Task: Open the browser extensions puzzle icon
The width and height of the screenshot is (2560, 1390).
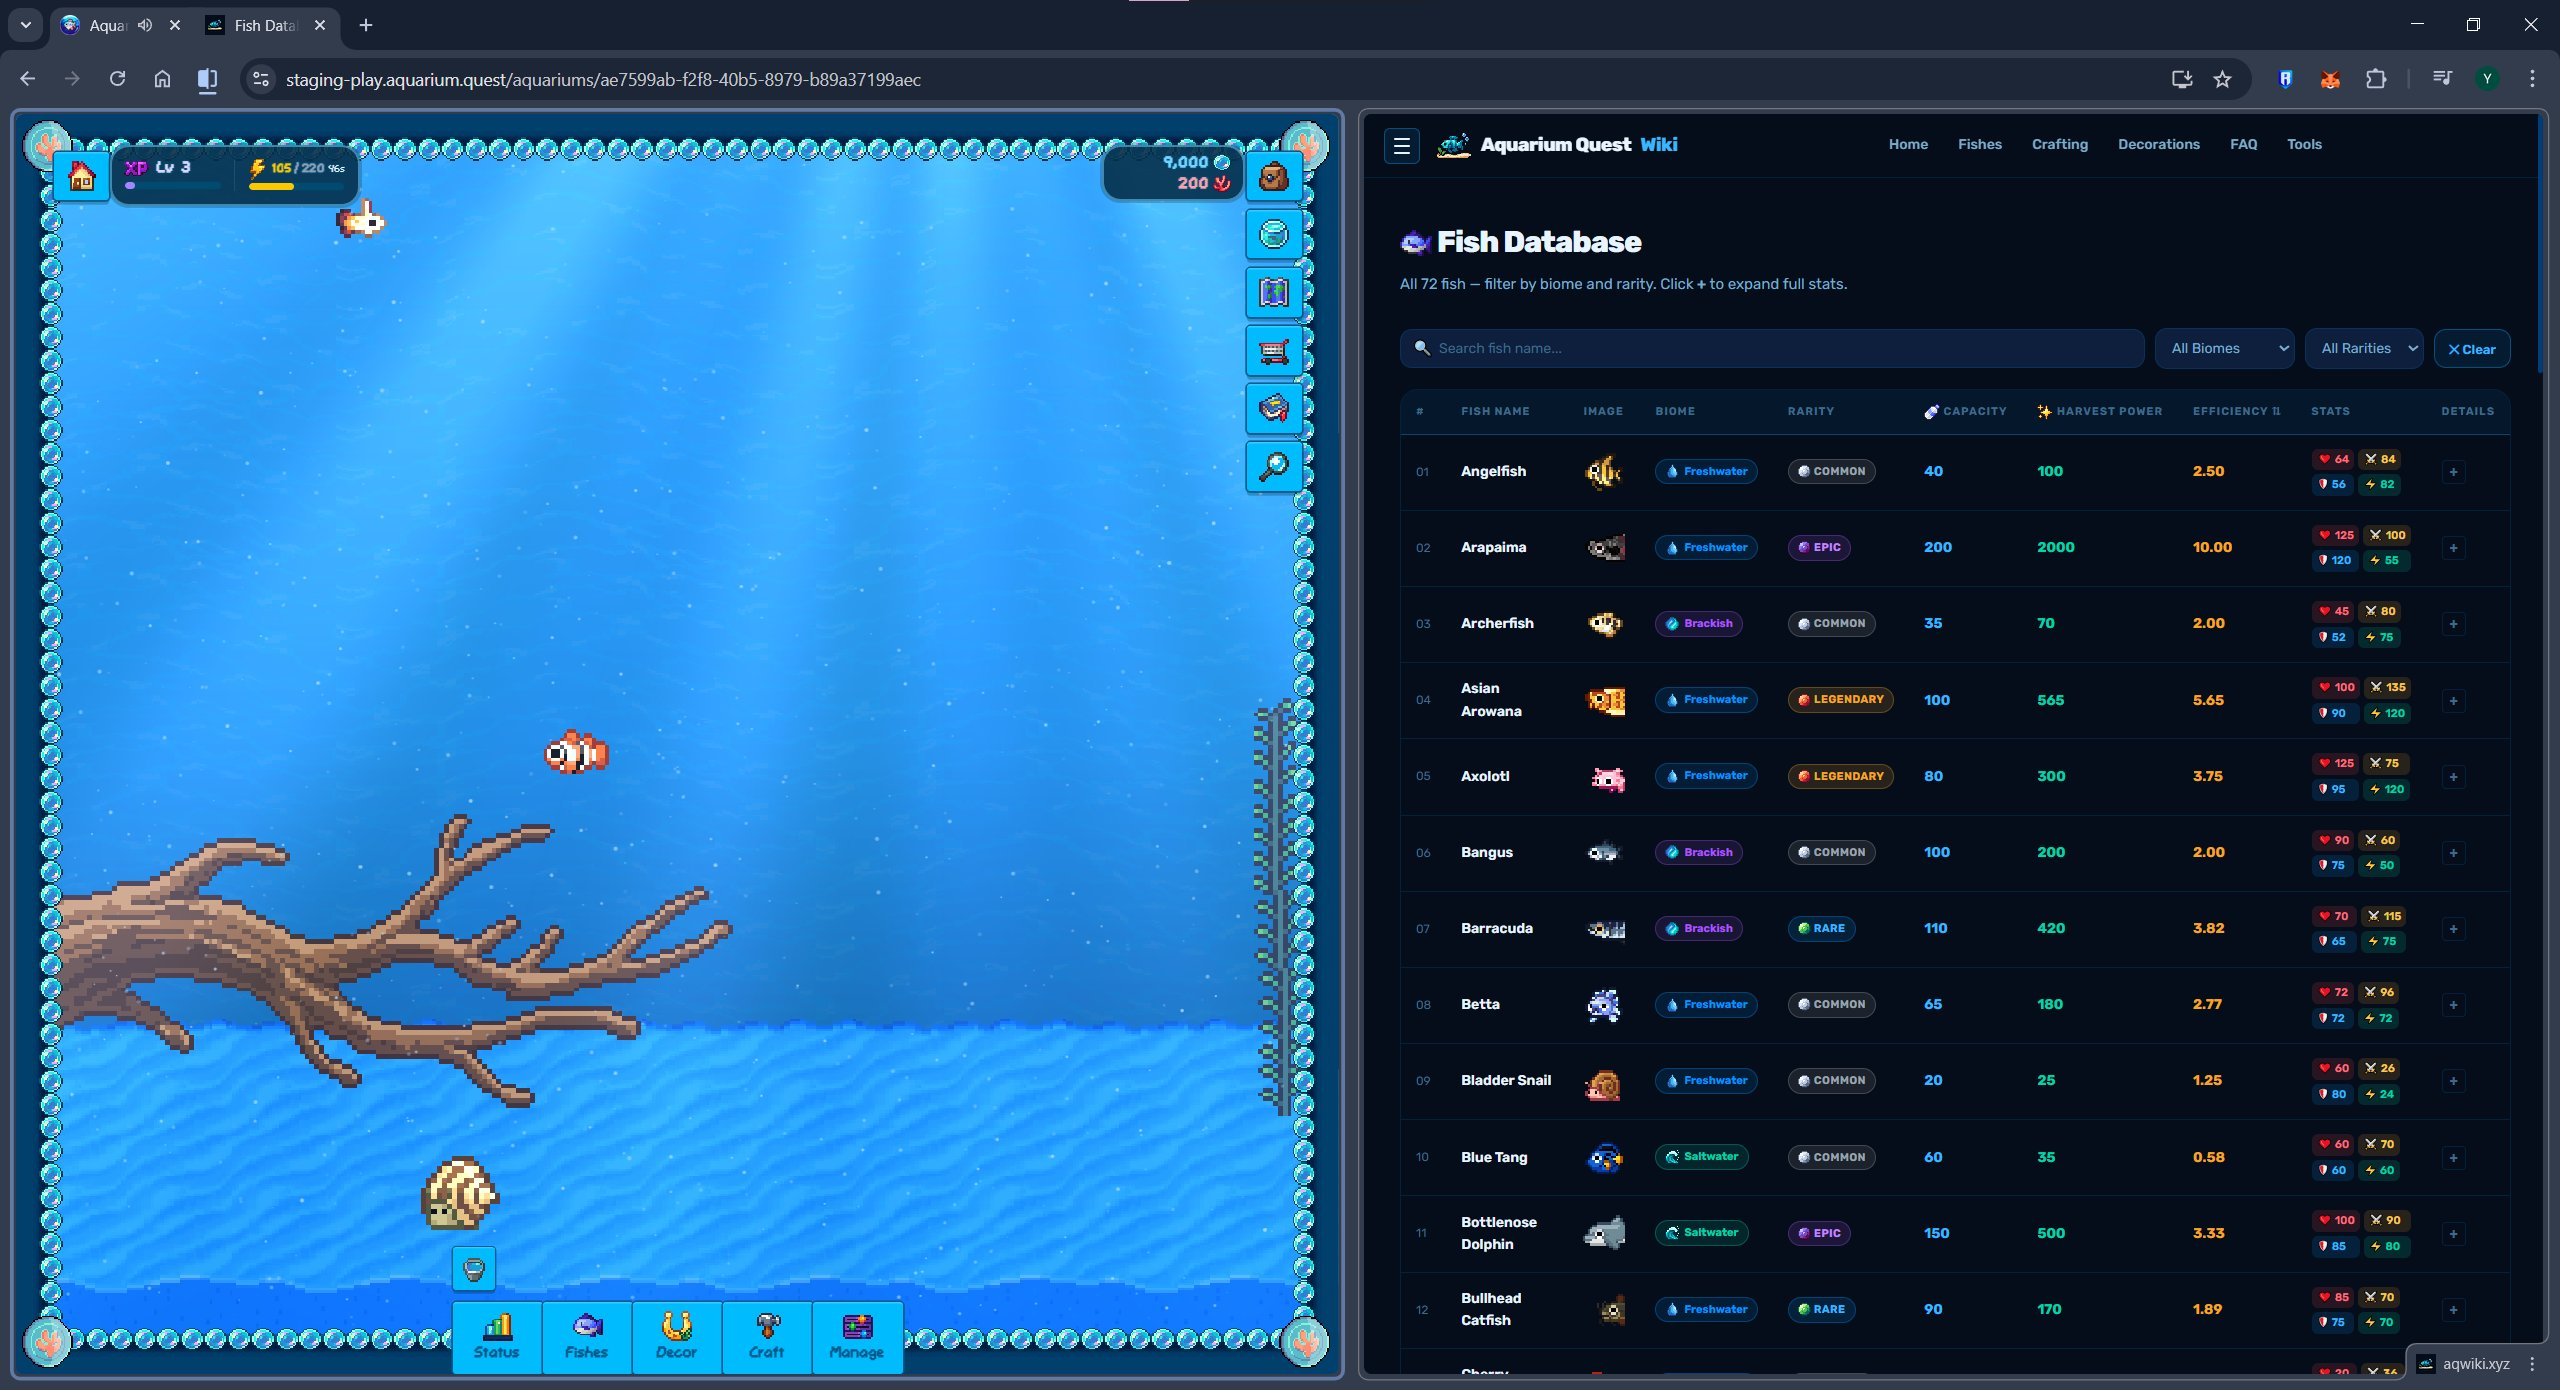Action: [x=2376, y=79]
